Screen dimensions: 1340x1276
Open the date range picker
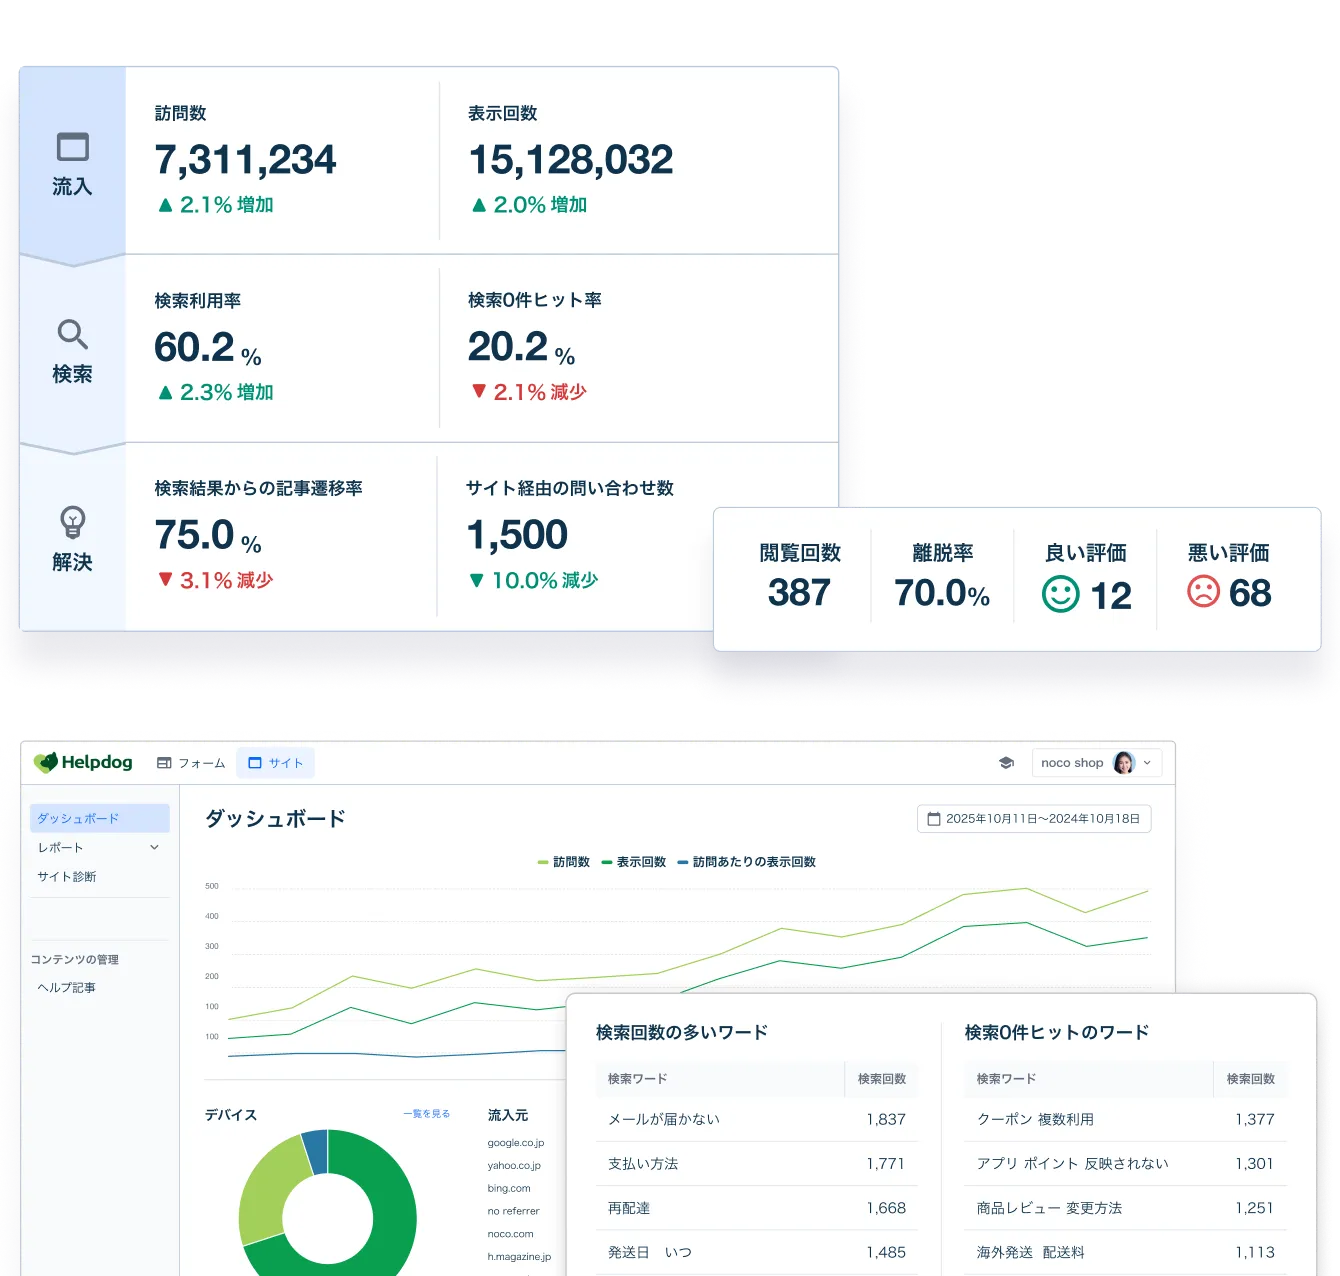(1034, 819)
